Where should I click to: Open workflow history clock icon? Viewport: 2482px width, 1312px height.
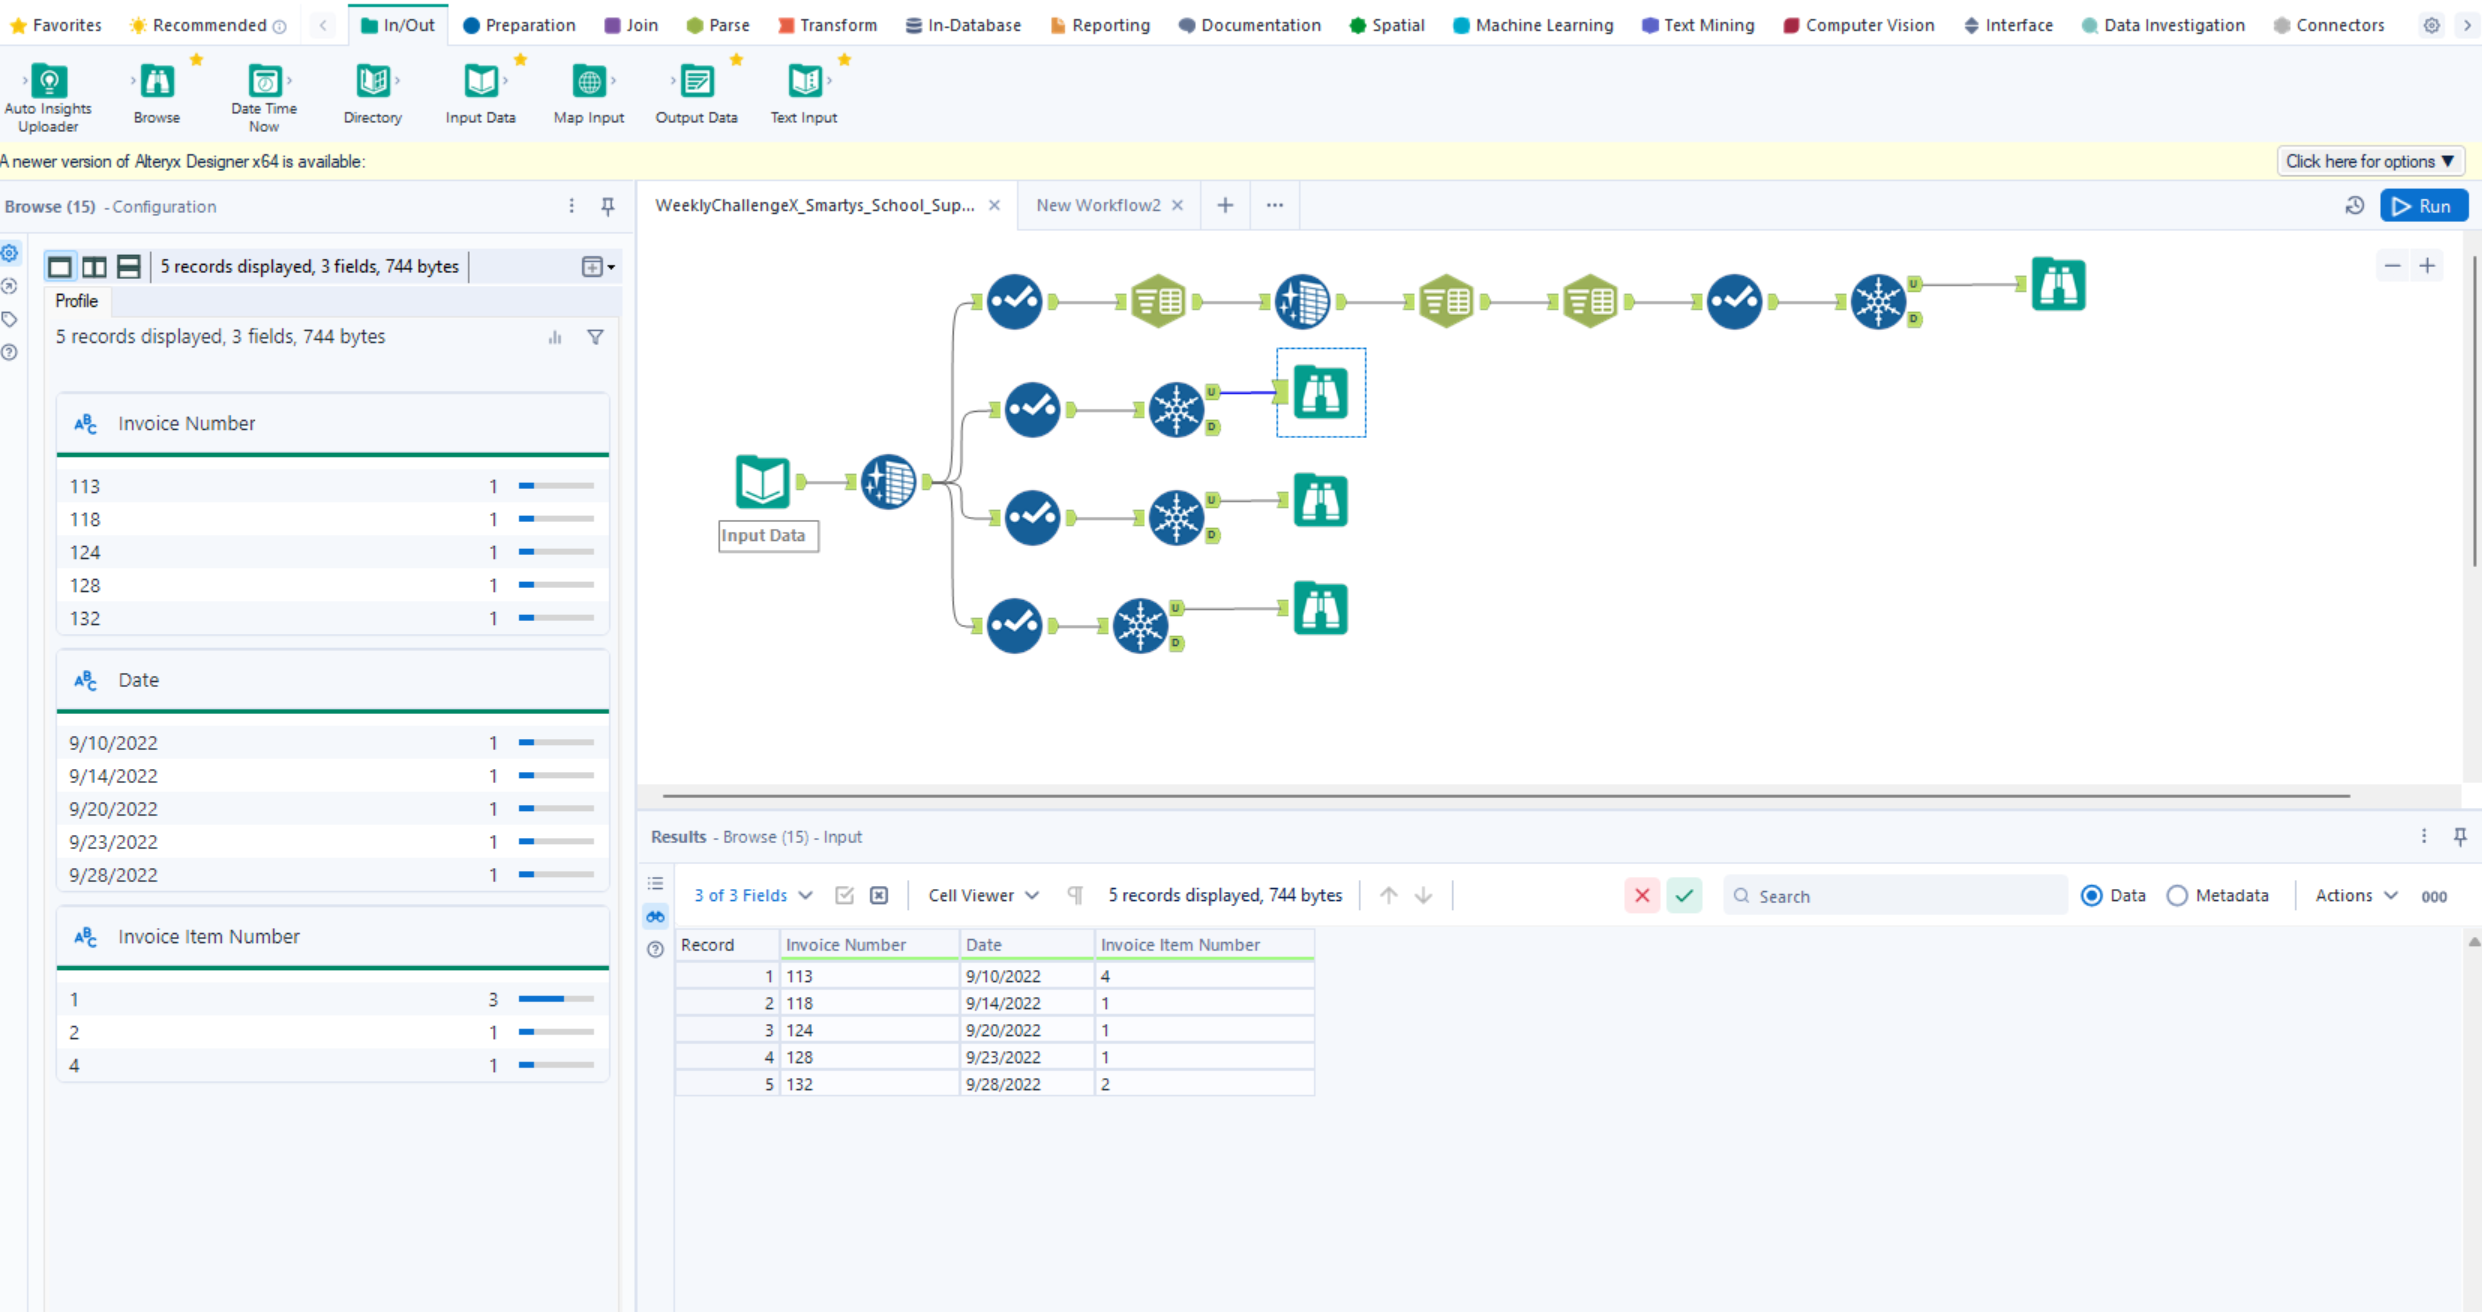2354,206
